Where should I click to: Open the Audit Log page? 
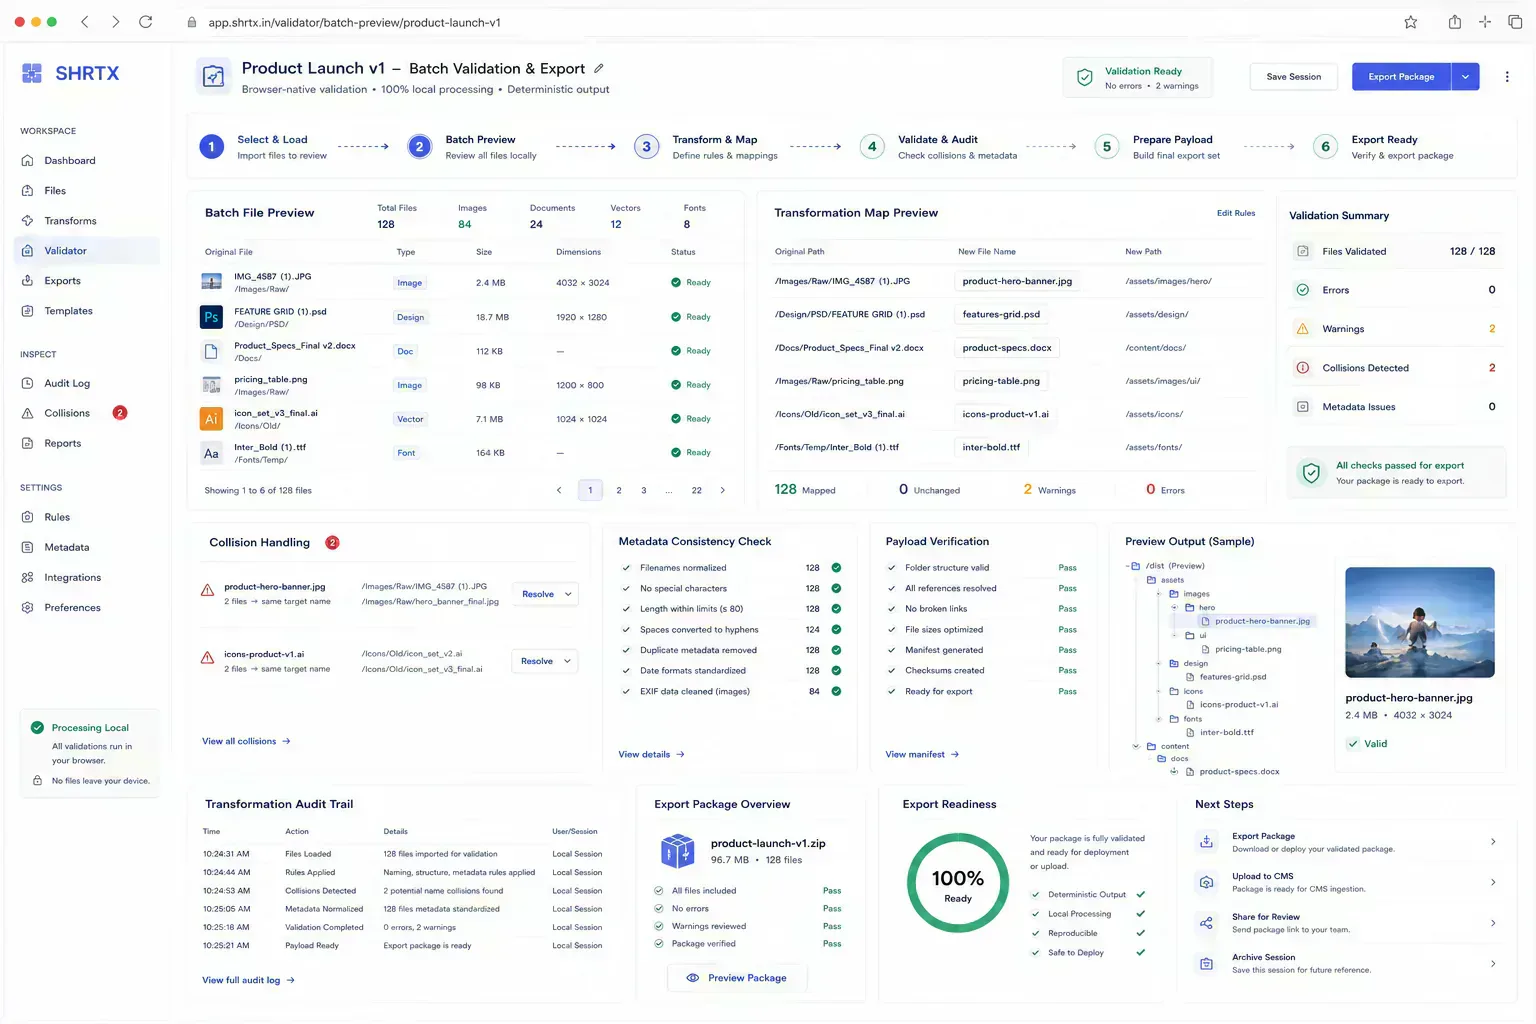(67, 383)
